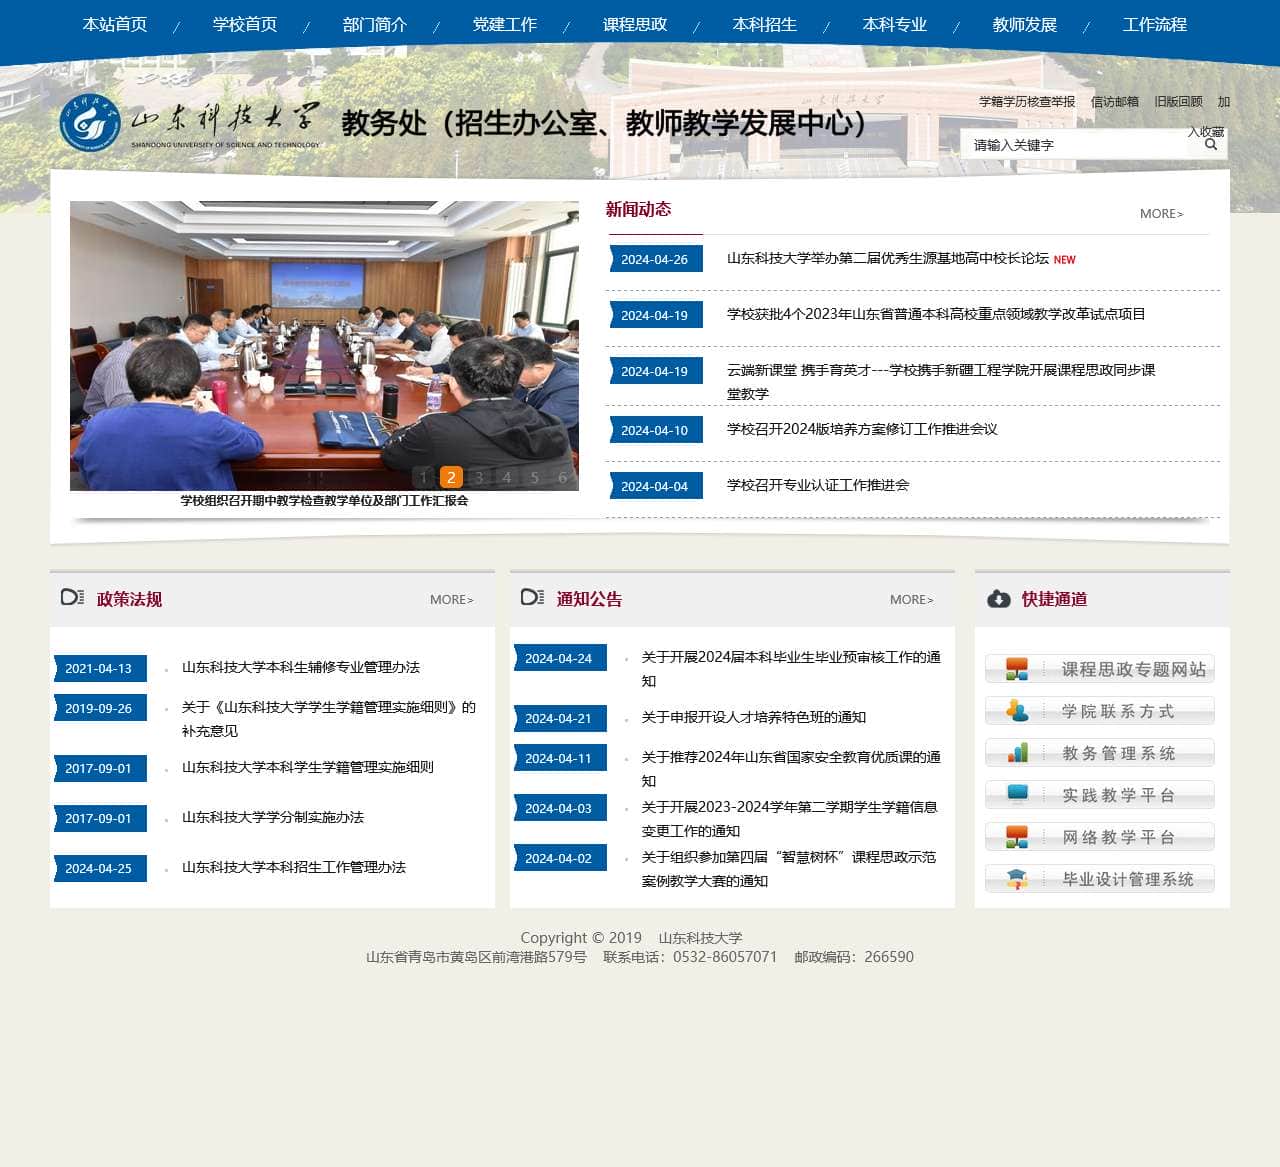
Task: Click the 2024-04-26 news date tag
Action: click(x=655, y=259)
